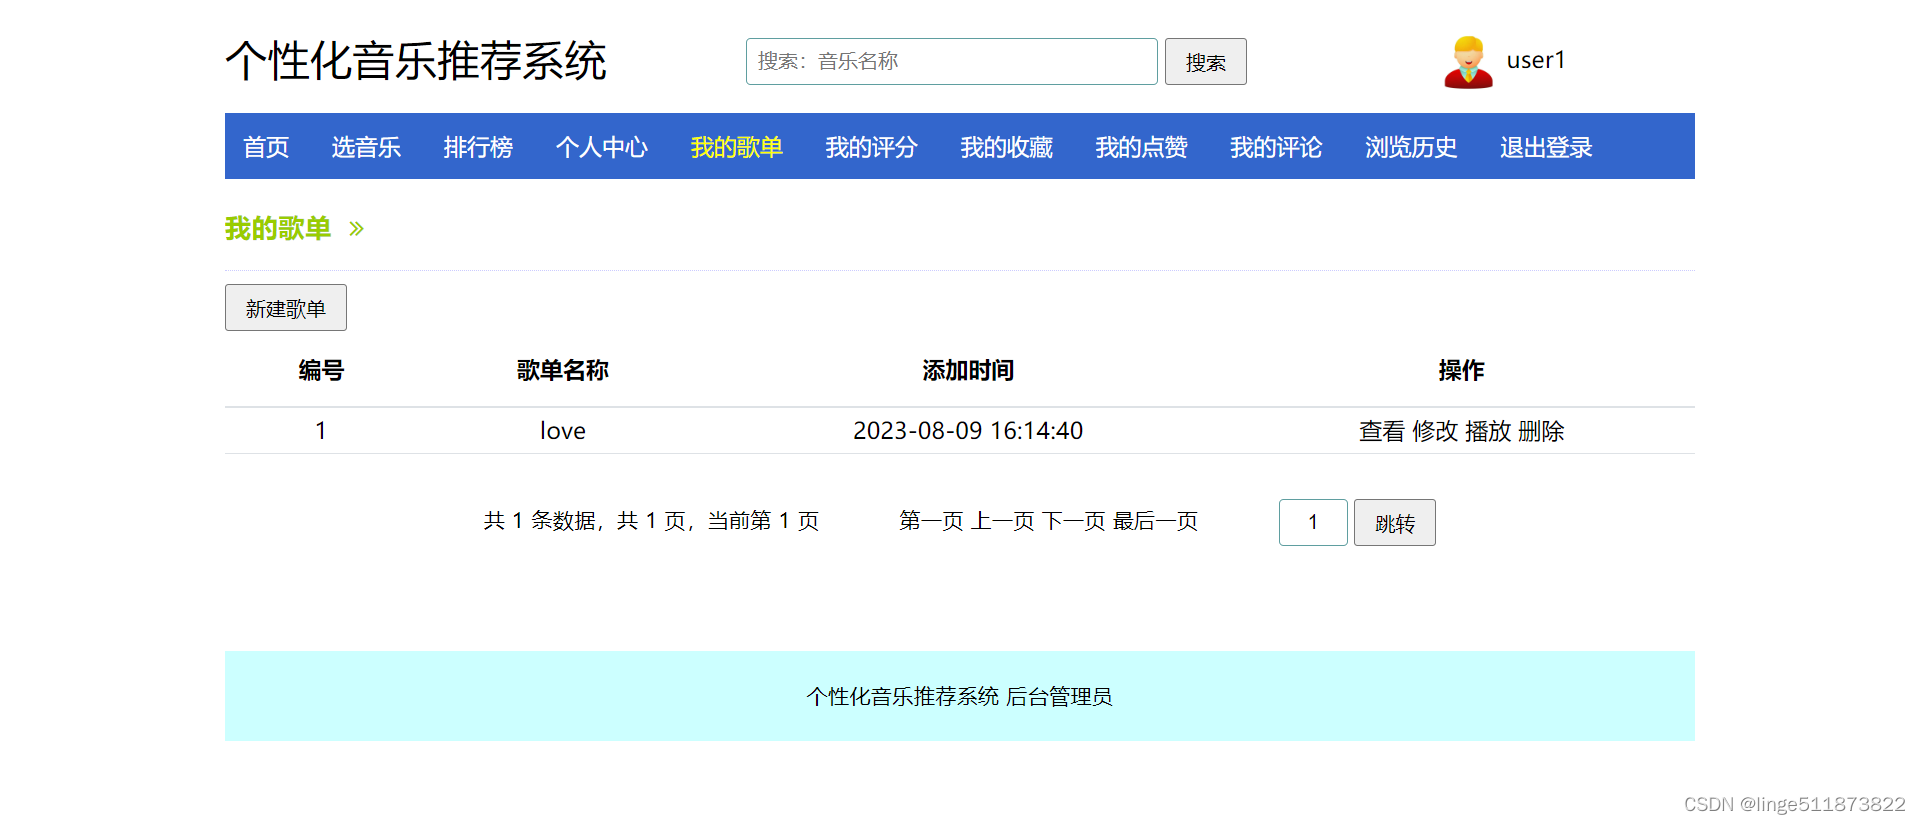Click the 跳转 button

pyautogui.click(x=1395, y=522)
